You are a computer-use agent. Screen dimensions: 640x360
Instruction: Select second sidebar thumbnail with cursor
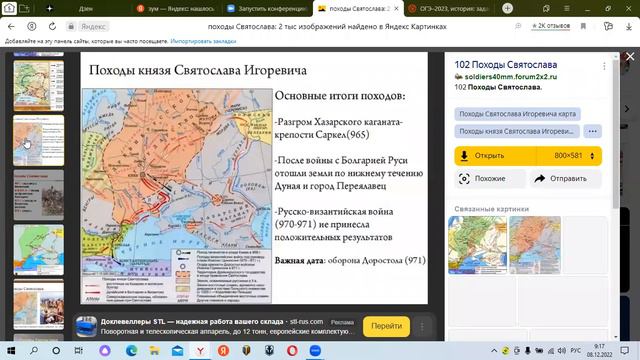click(39, 140)
